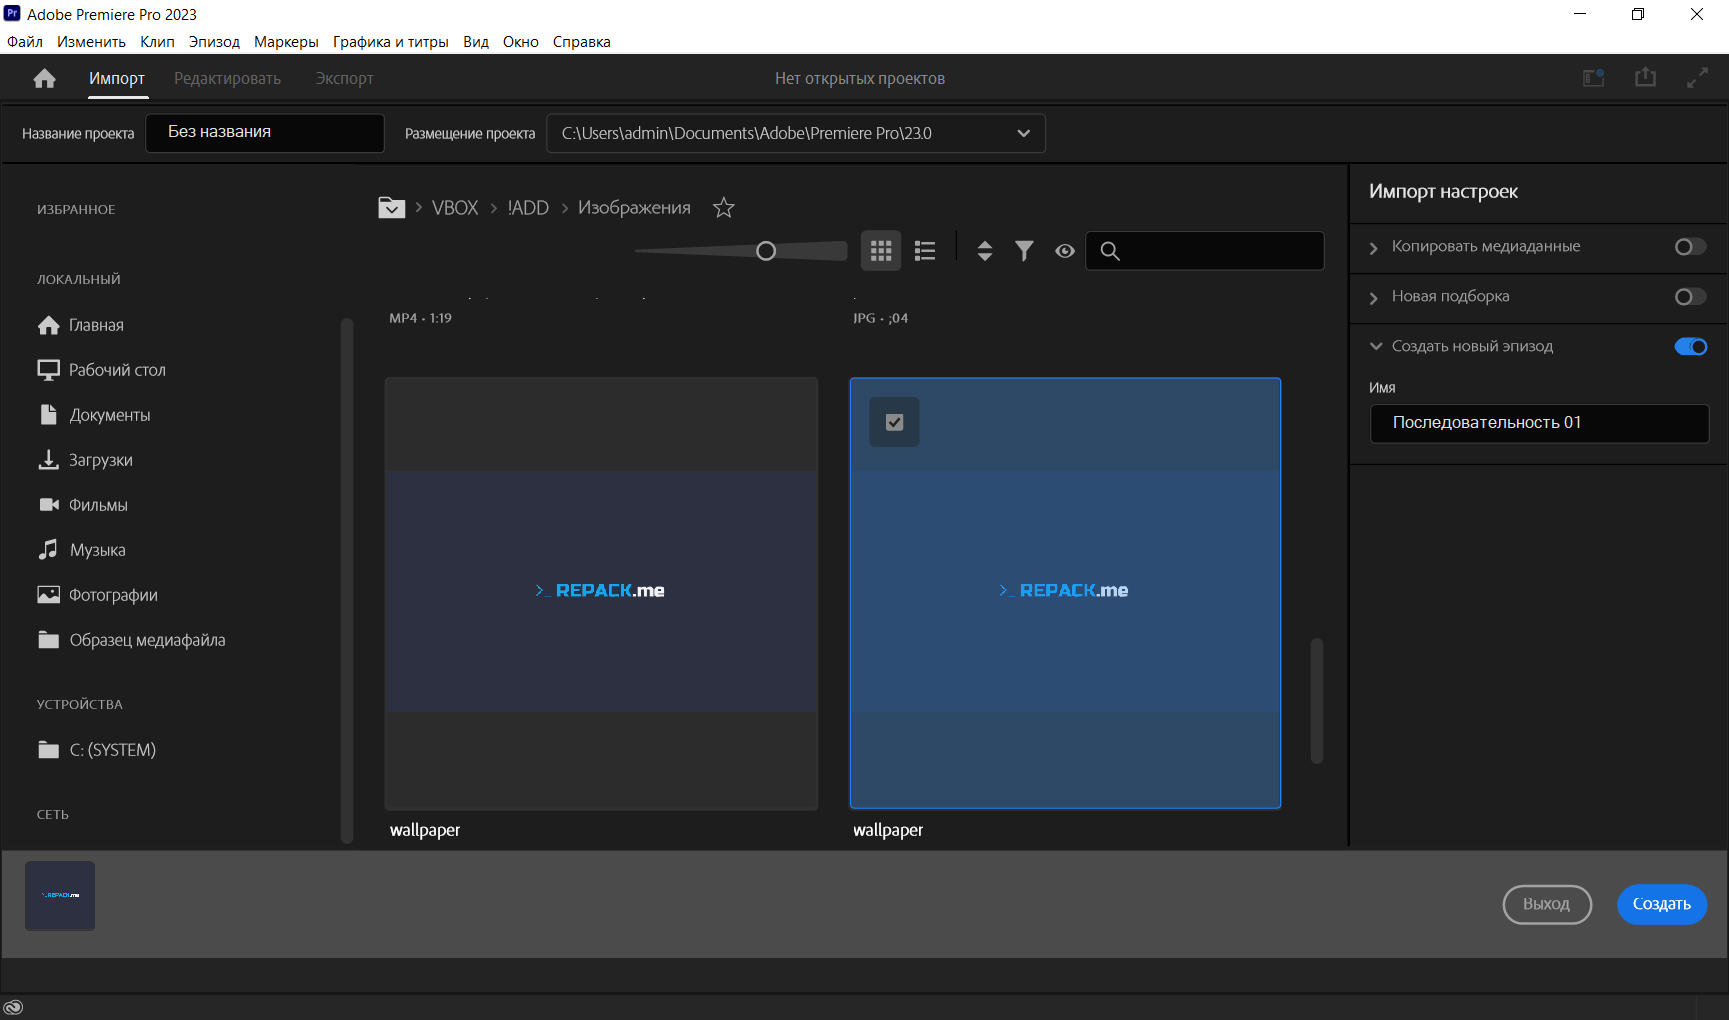This screenshot has height=1020, width=1729.
Task: Open the Графика и титры menu
Action: [390, 42]
